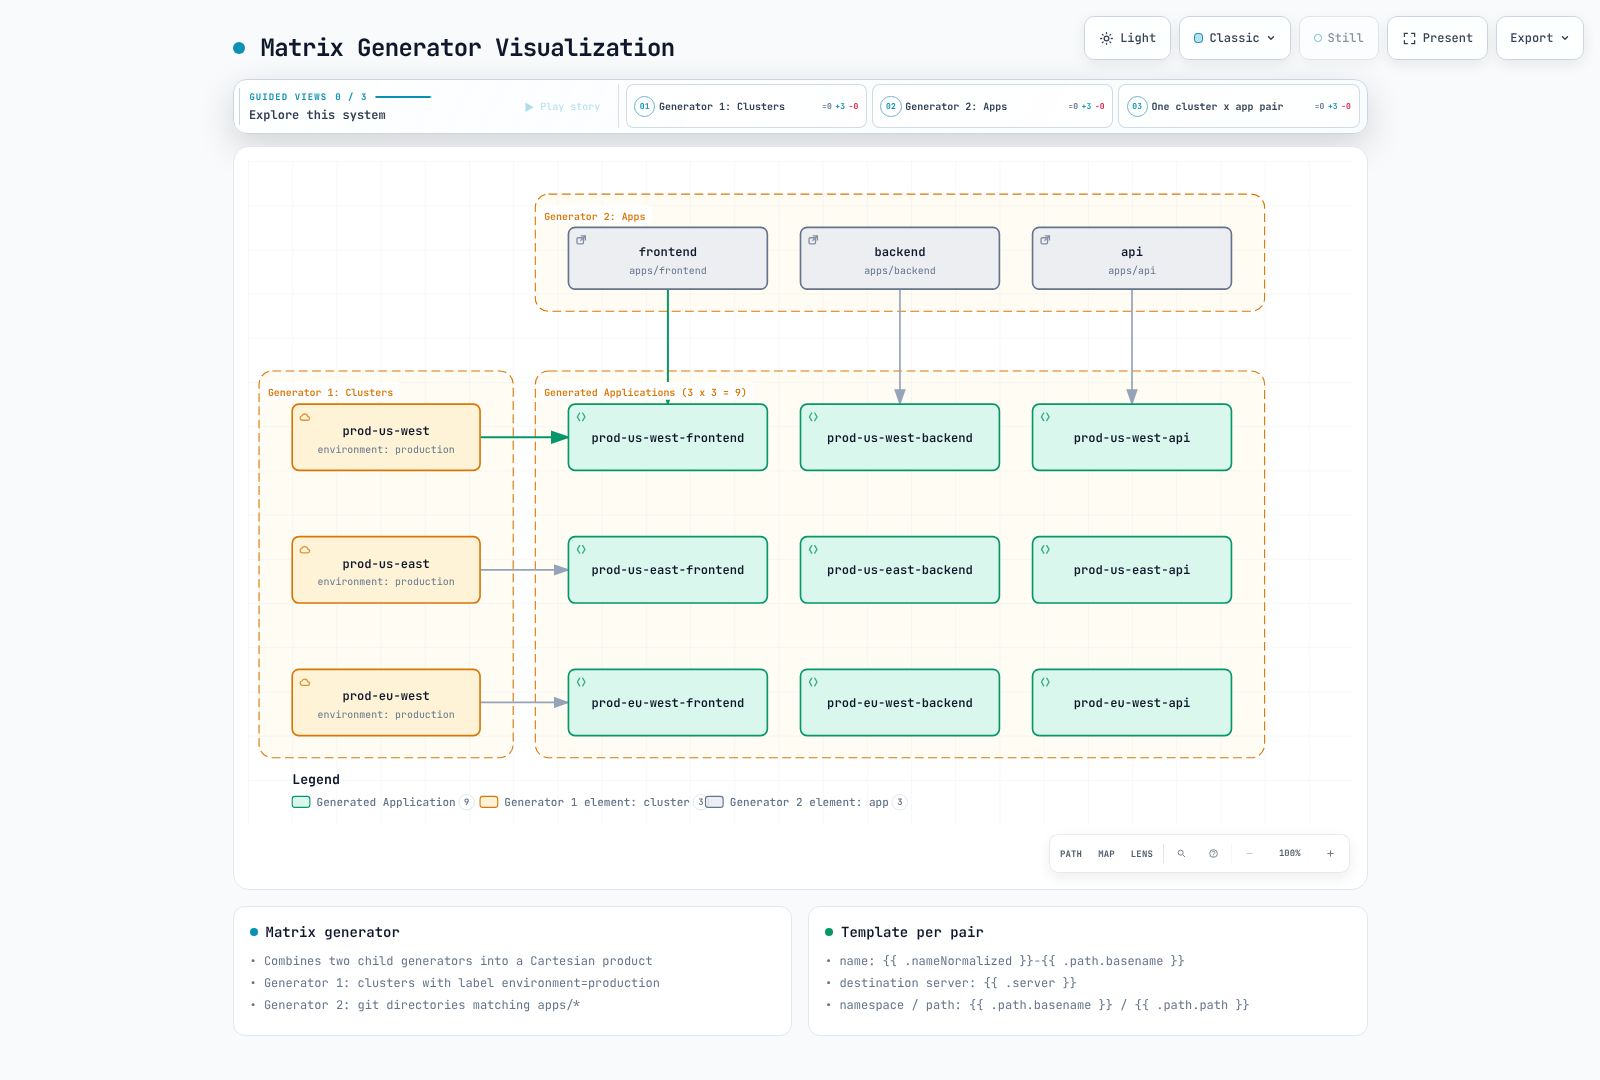The image size is (1600, 1080).
Task: Click the code icon on prod-us-east-api
Action: click(1045, 550)
